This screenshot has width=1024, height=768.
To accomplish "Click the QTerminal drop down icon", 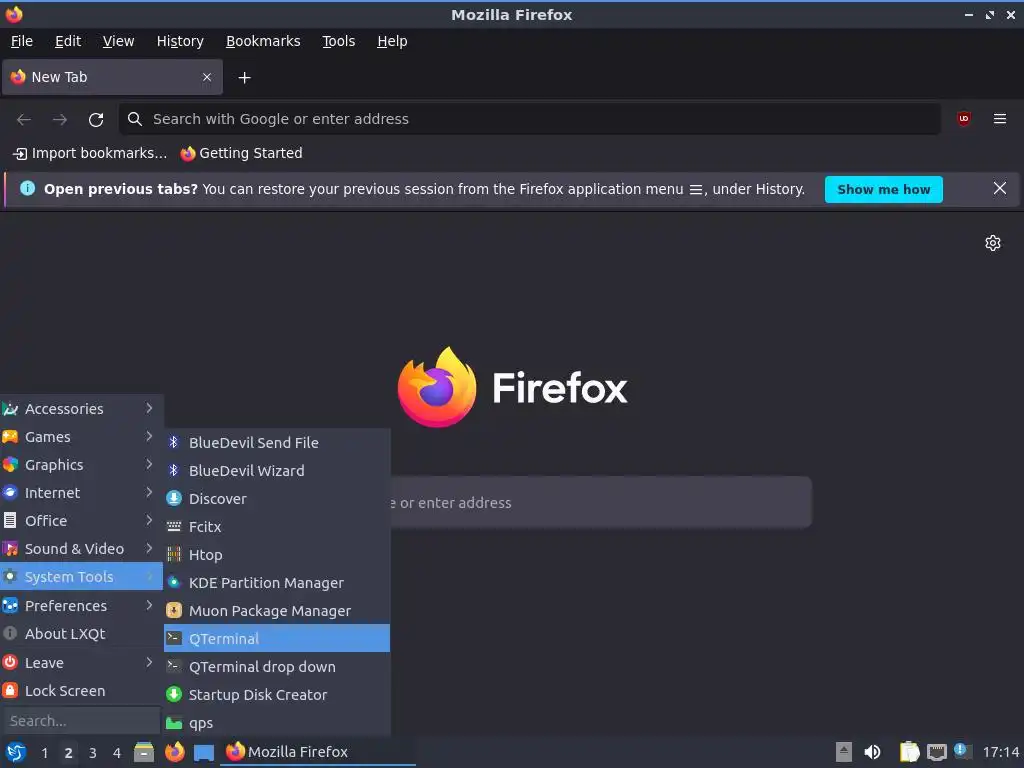I will (174, 666).
